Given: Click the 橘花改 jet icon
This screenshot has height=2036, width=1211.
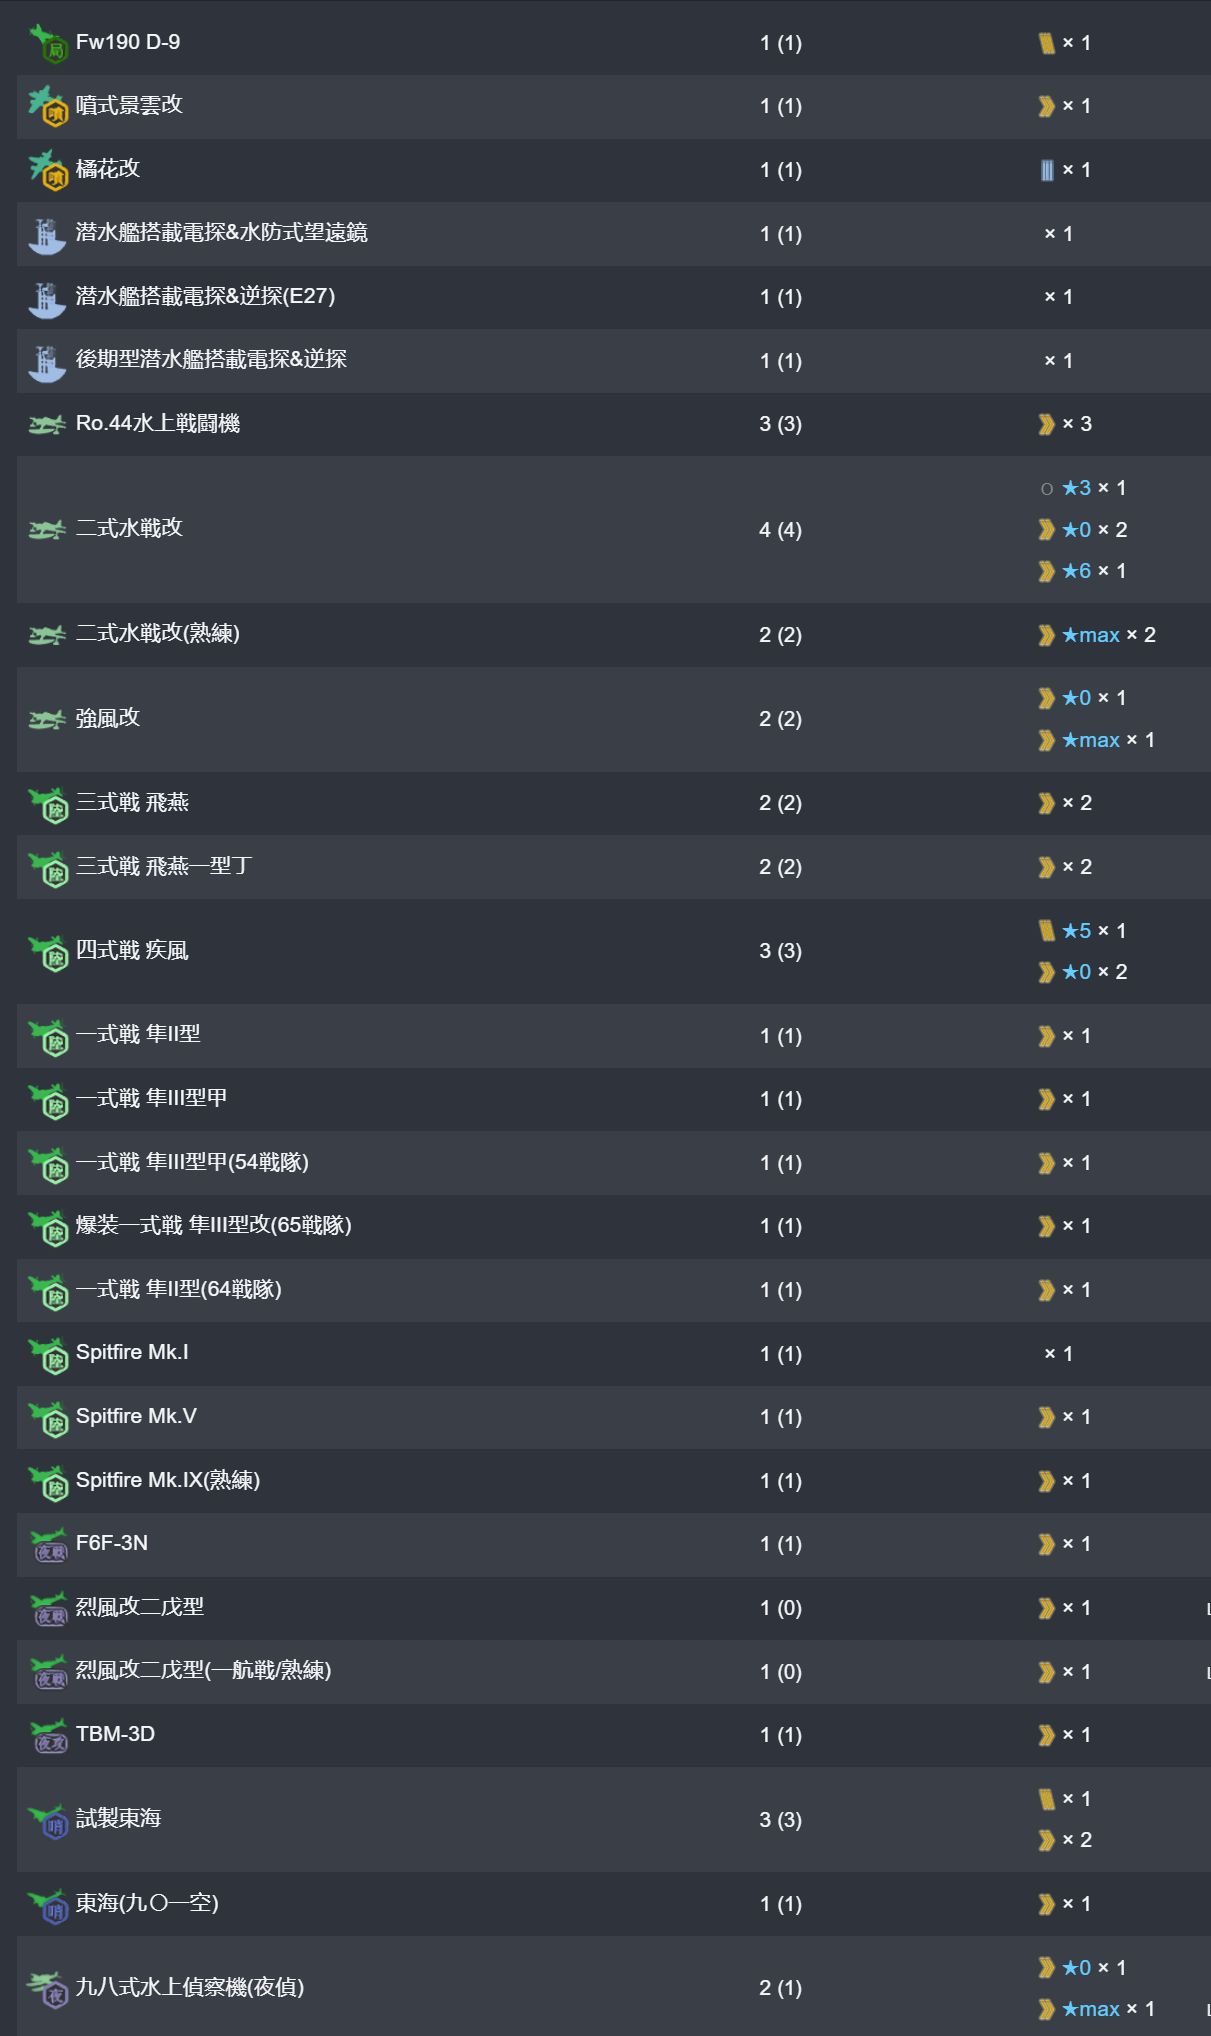Looking at the screenshot, I should coord(47,170).
